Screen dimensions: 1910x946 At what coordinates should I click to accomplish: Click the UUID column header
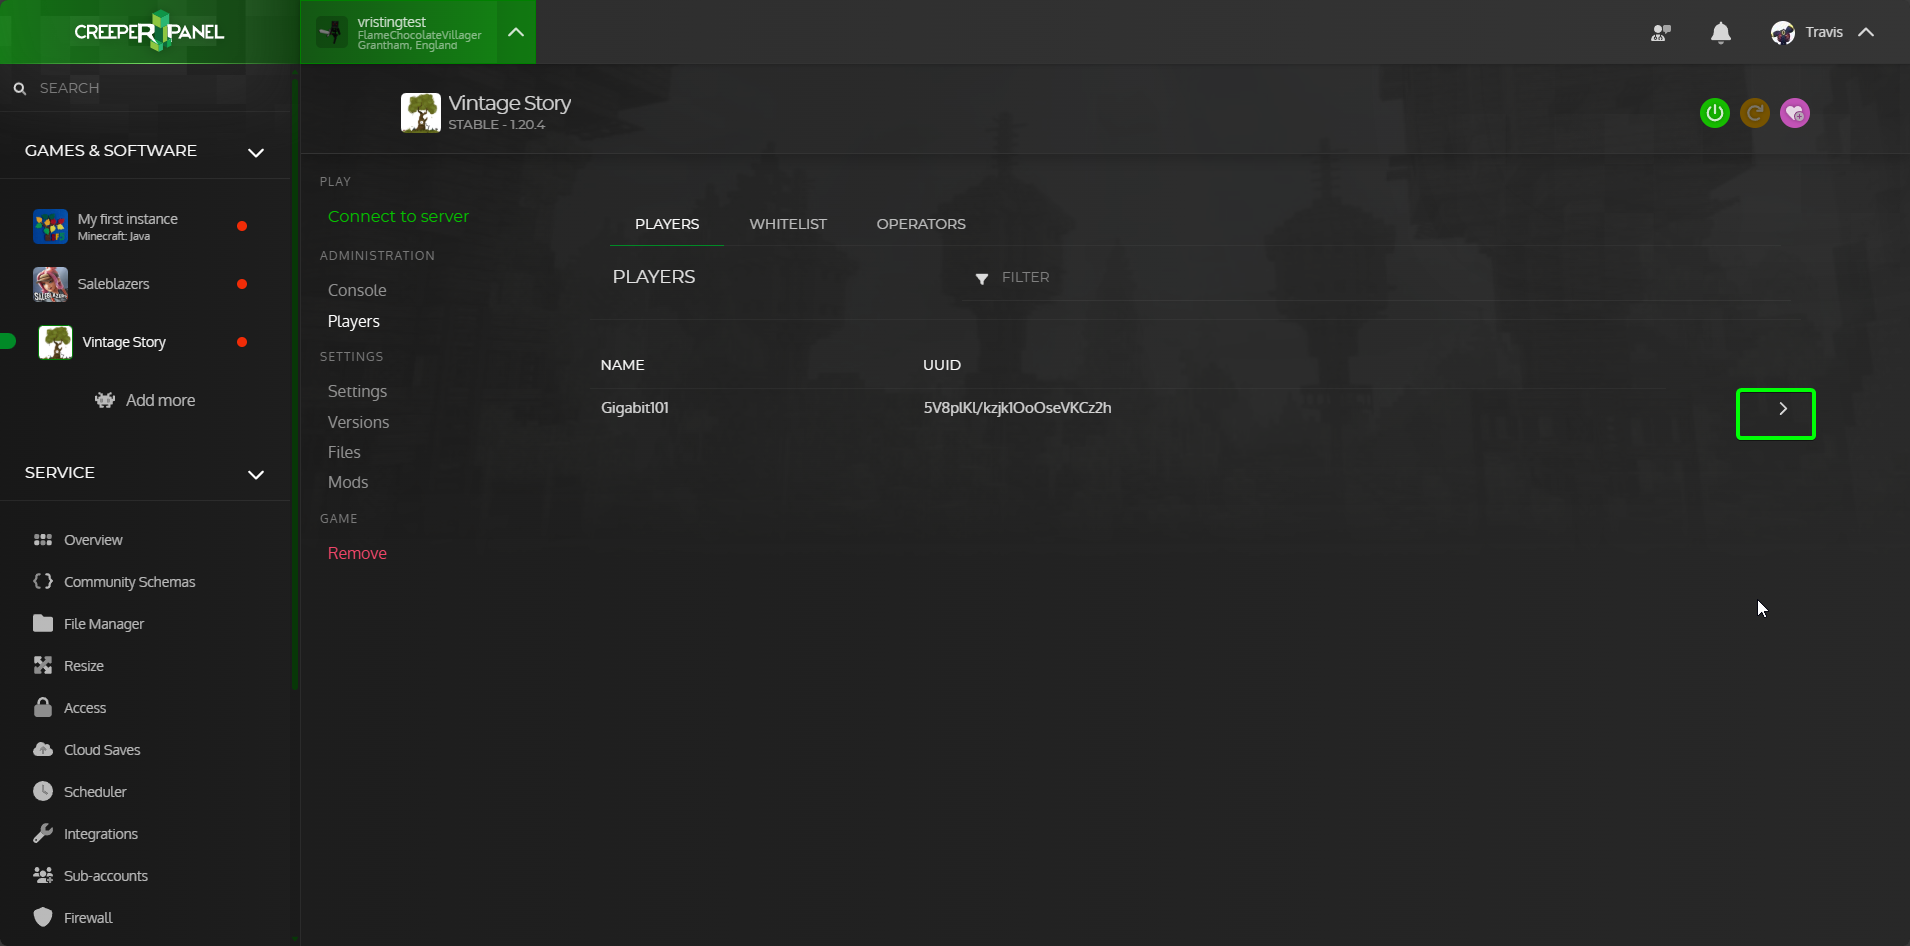point(942,365)
